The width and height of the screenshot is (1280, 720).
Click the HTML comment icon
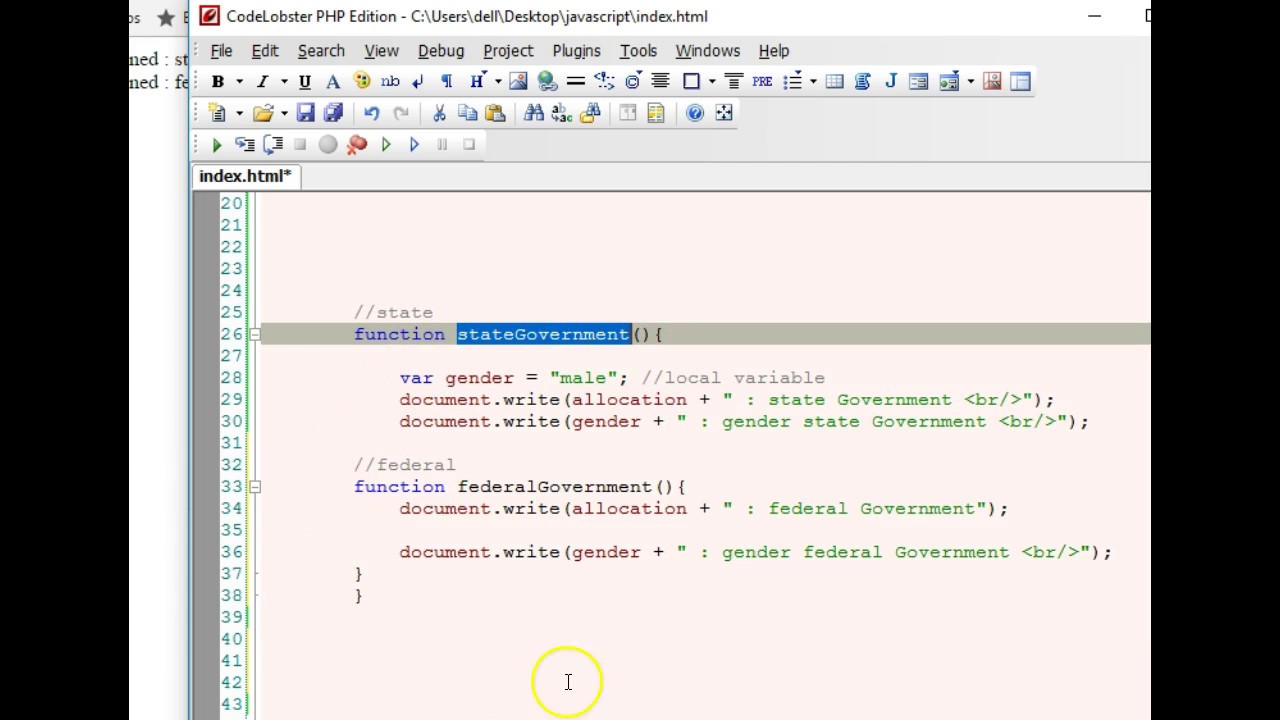604,82
